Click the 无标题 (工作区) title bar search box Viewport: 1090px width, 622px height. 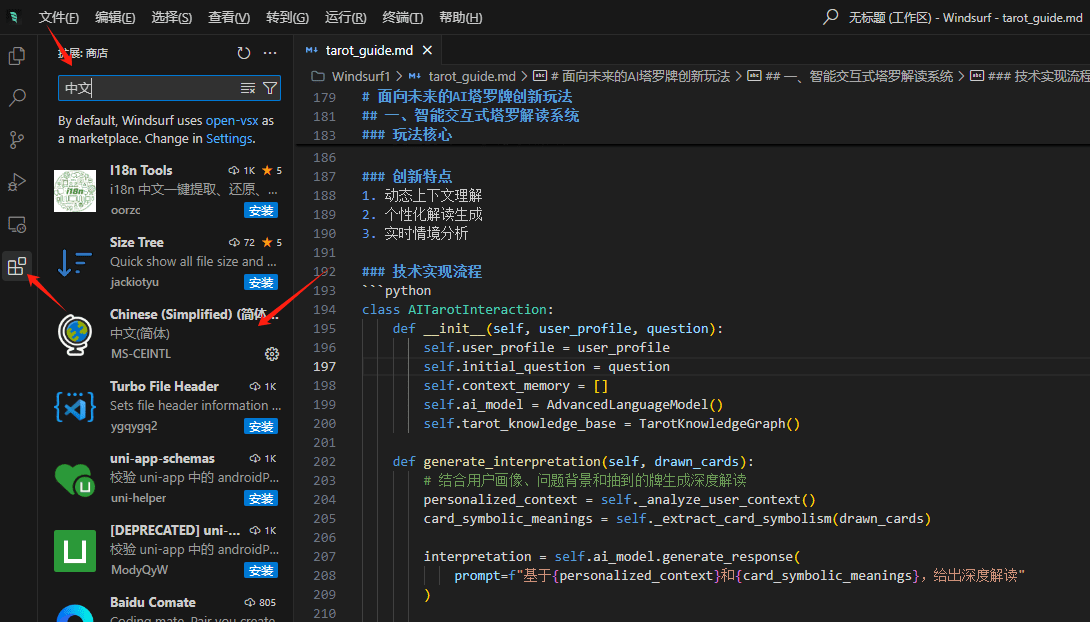965,17
